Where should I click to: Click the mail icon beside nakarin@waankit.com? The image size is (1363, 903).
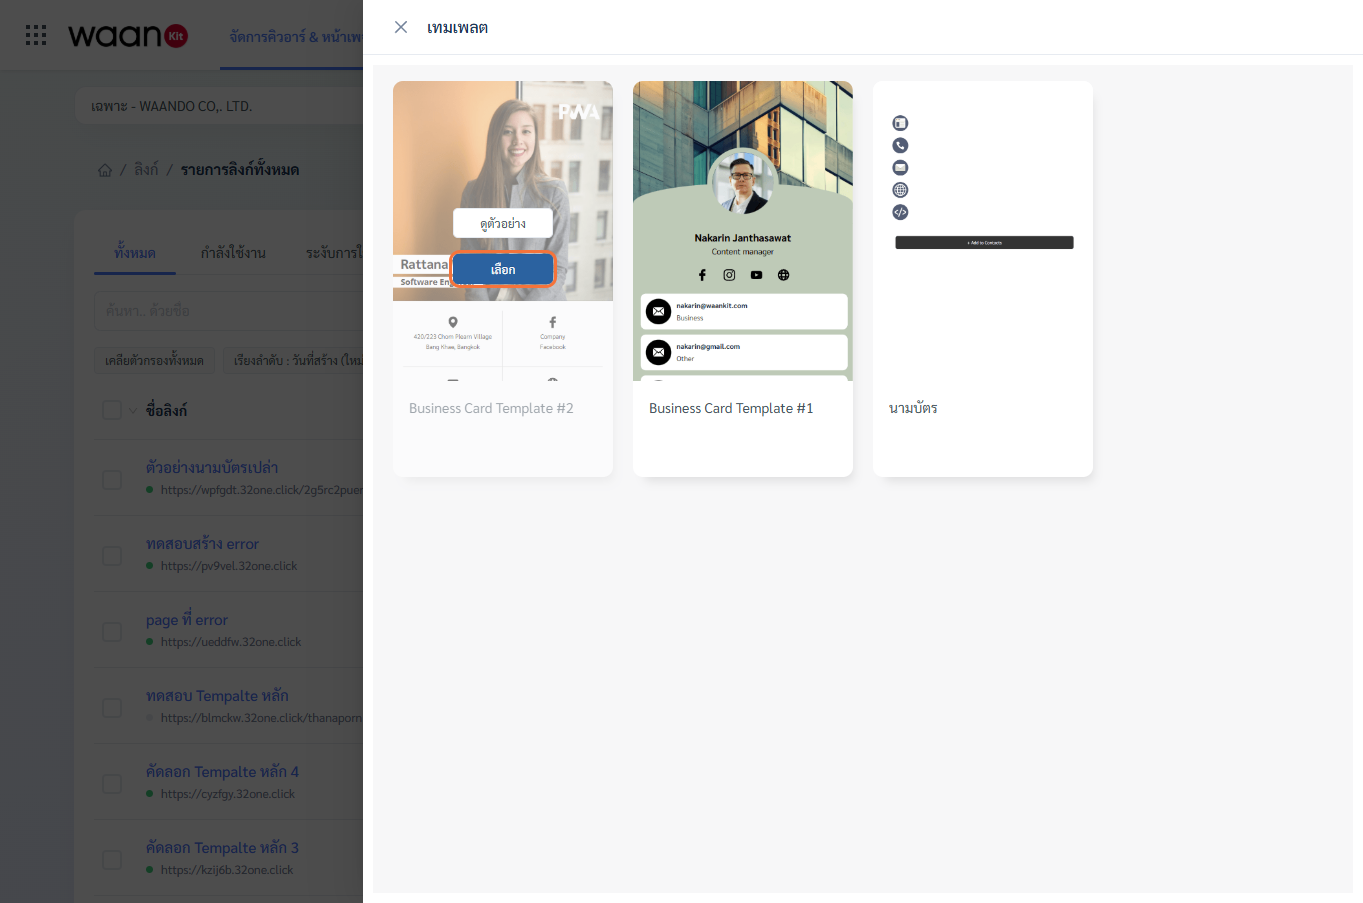click(658, 311)
